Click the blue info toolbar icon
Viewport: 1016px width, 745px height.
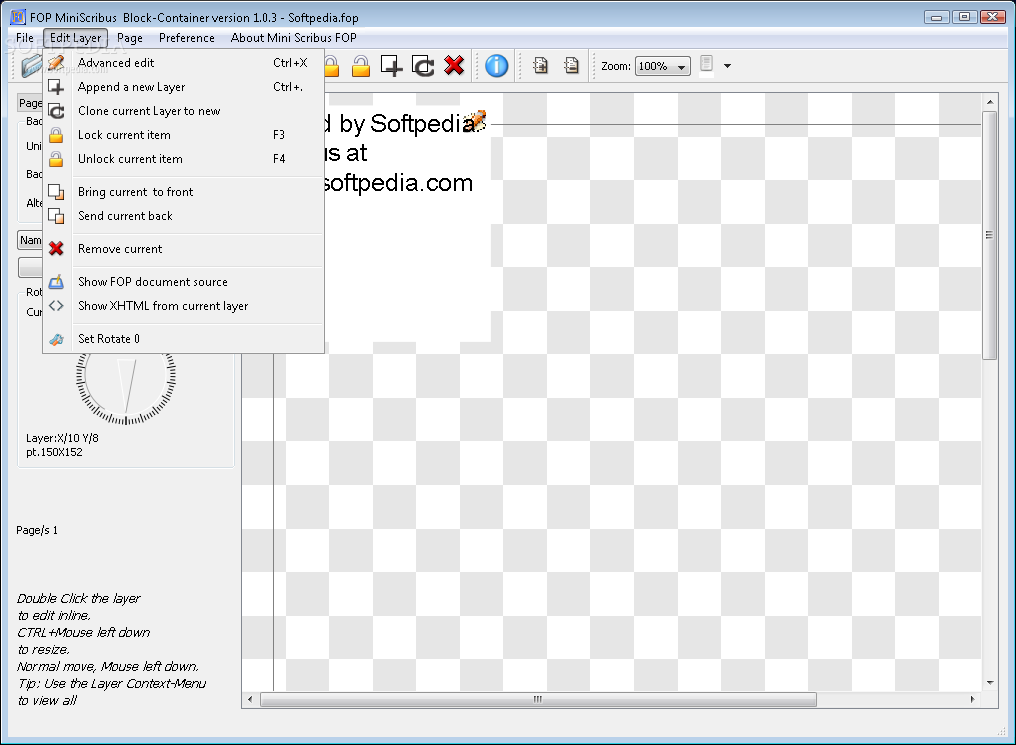496,65
